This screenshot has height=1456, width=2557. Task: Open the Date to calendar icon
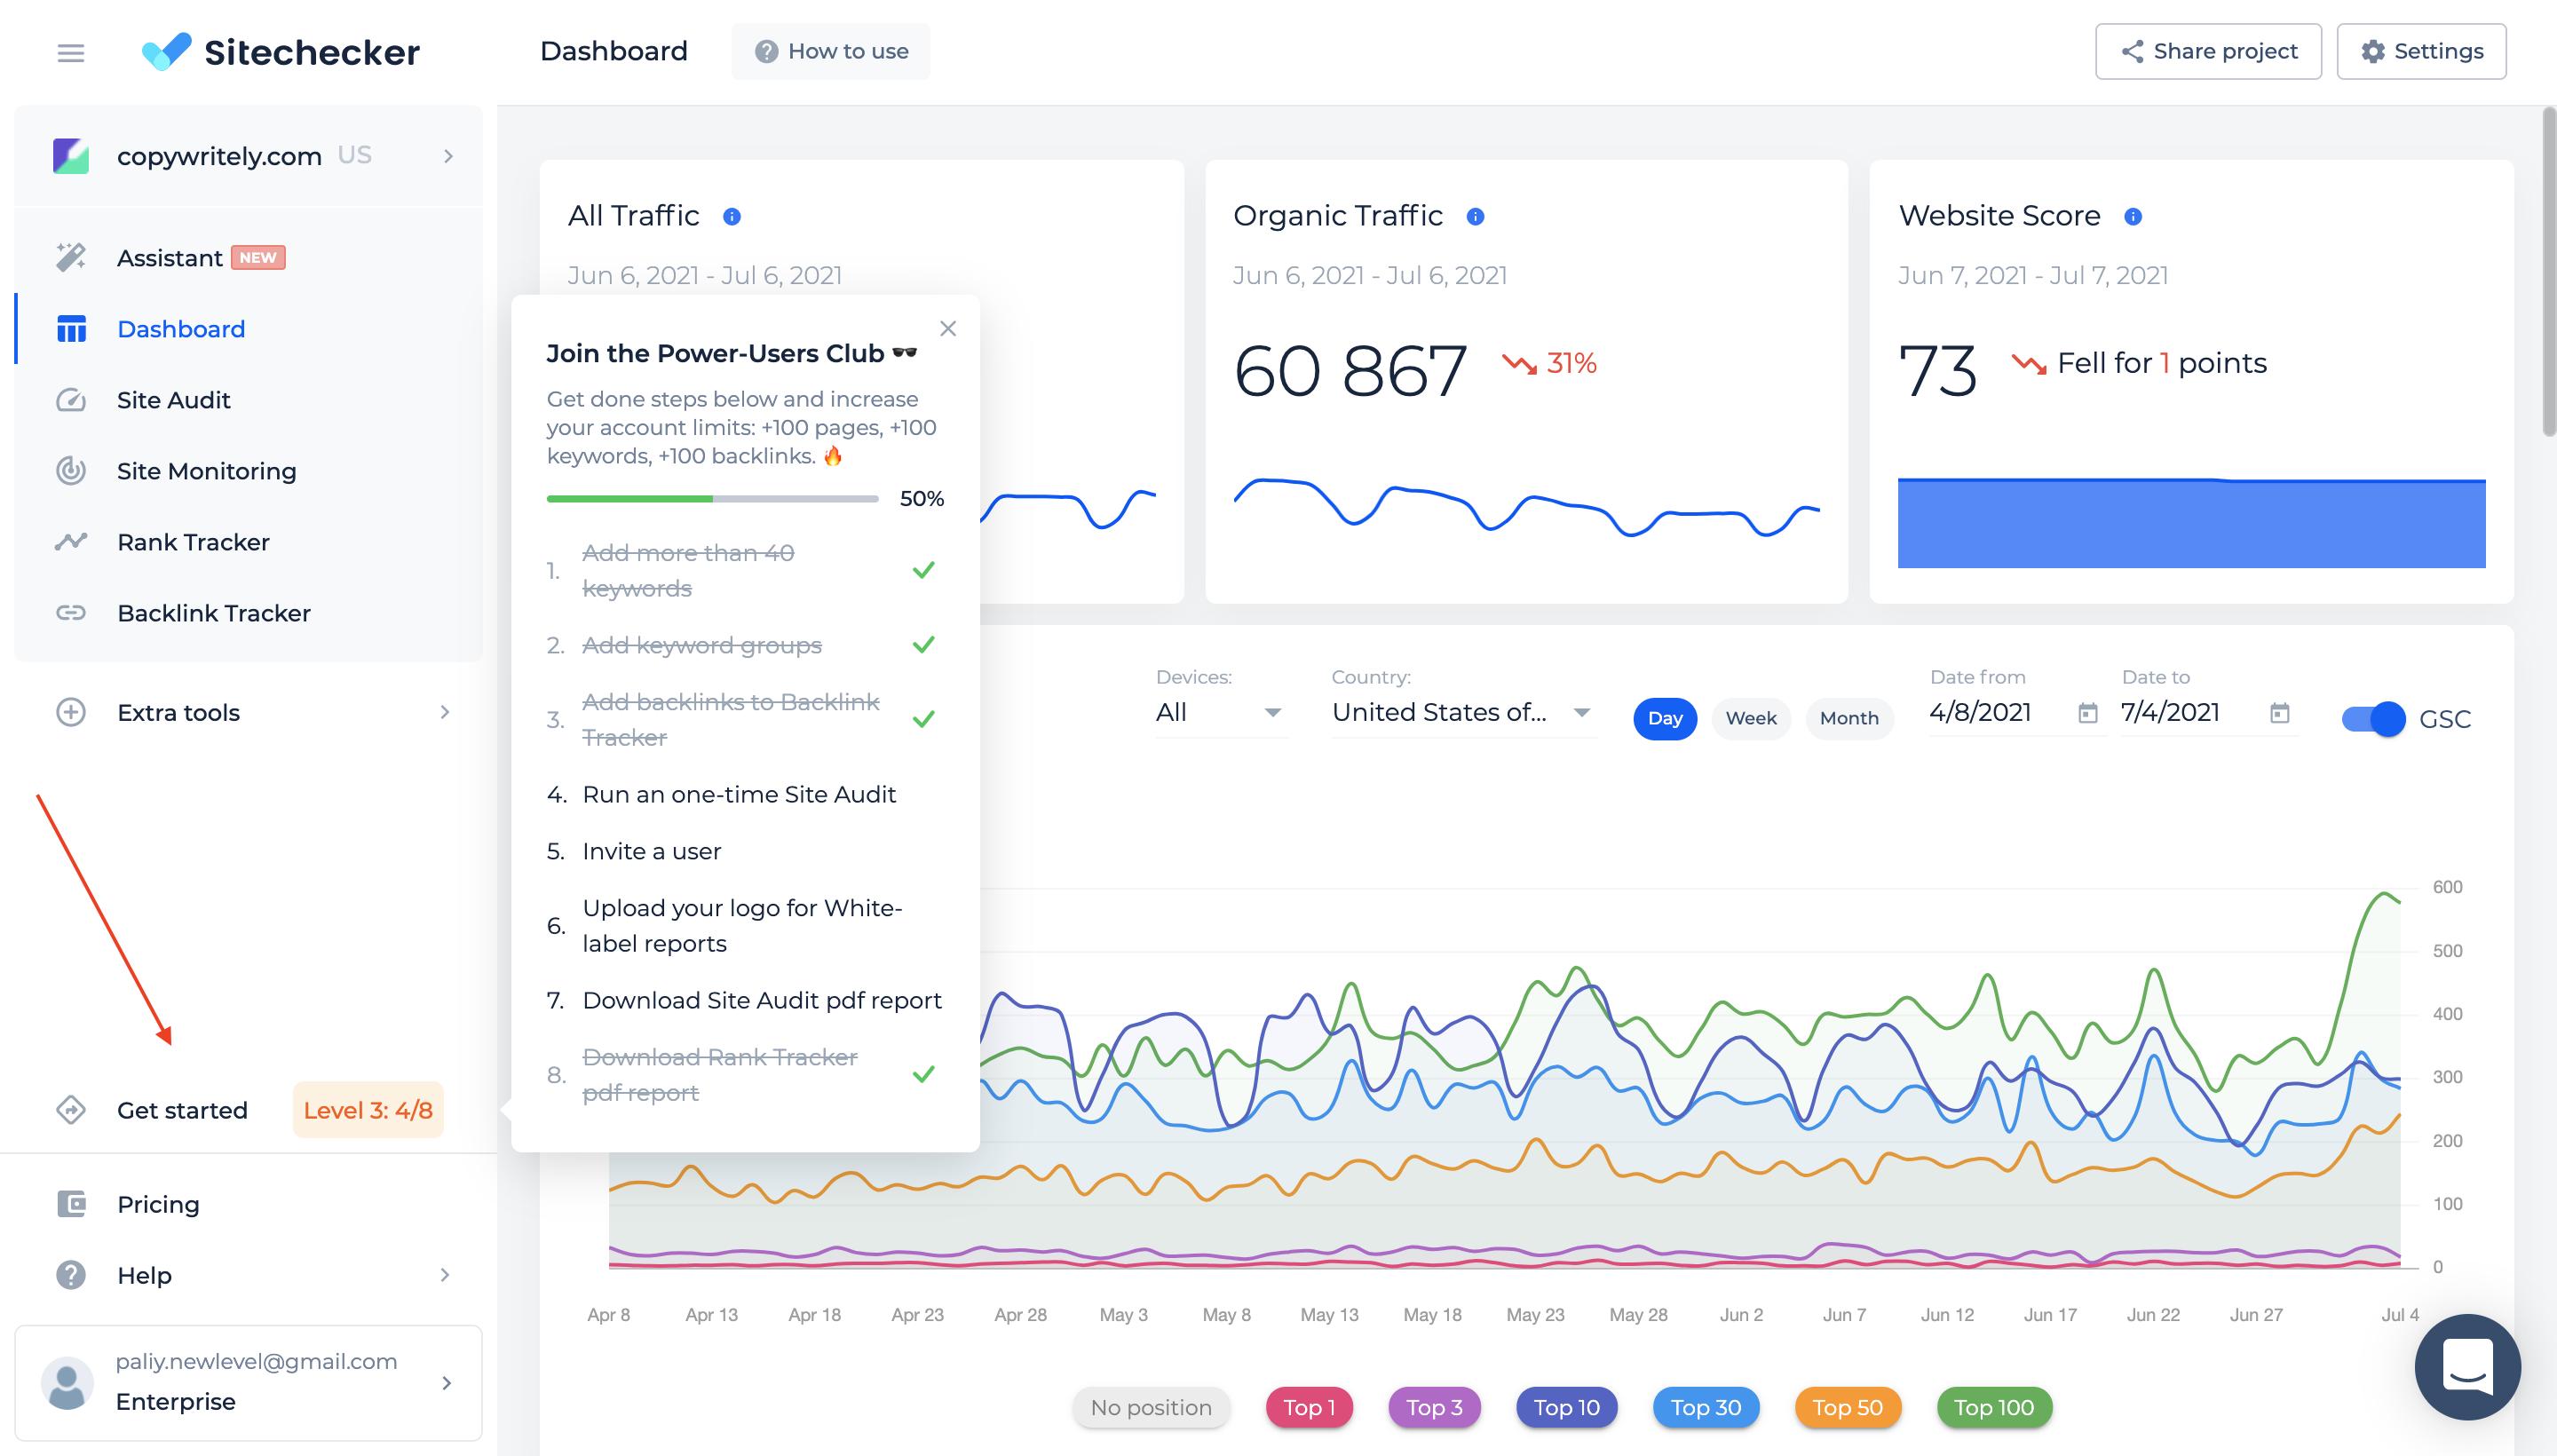point(2280,713)
